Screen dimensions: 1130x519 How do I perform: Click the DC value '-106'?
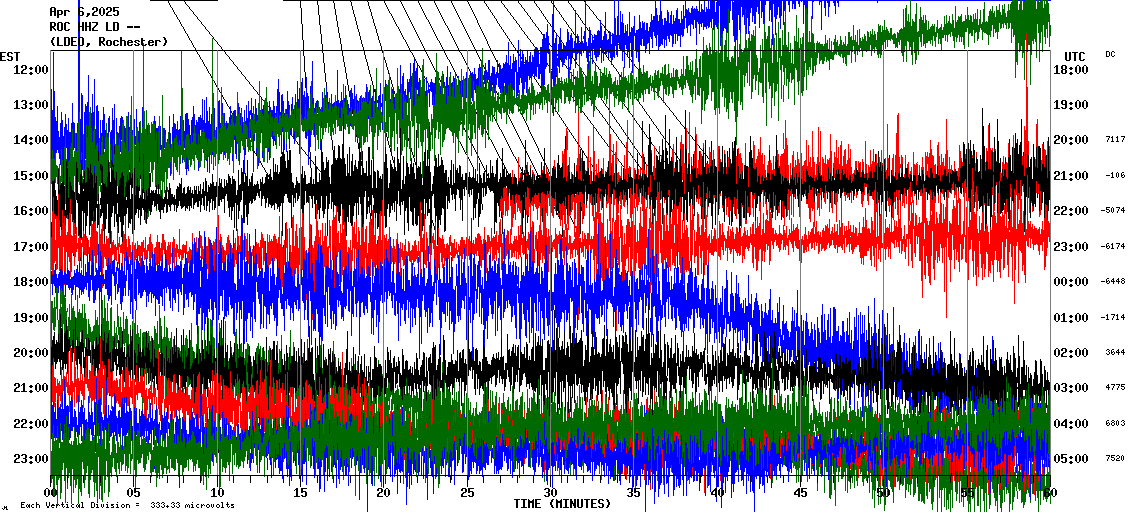coord(1115,175)
